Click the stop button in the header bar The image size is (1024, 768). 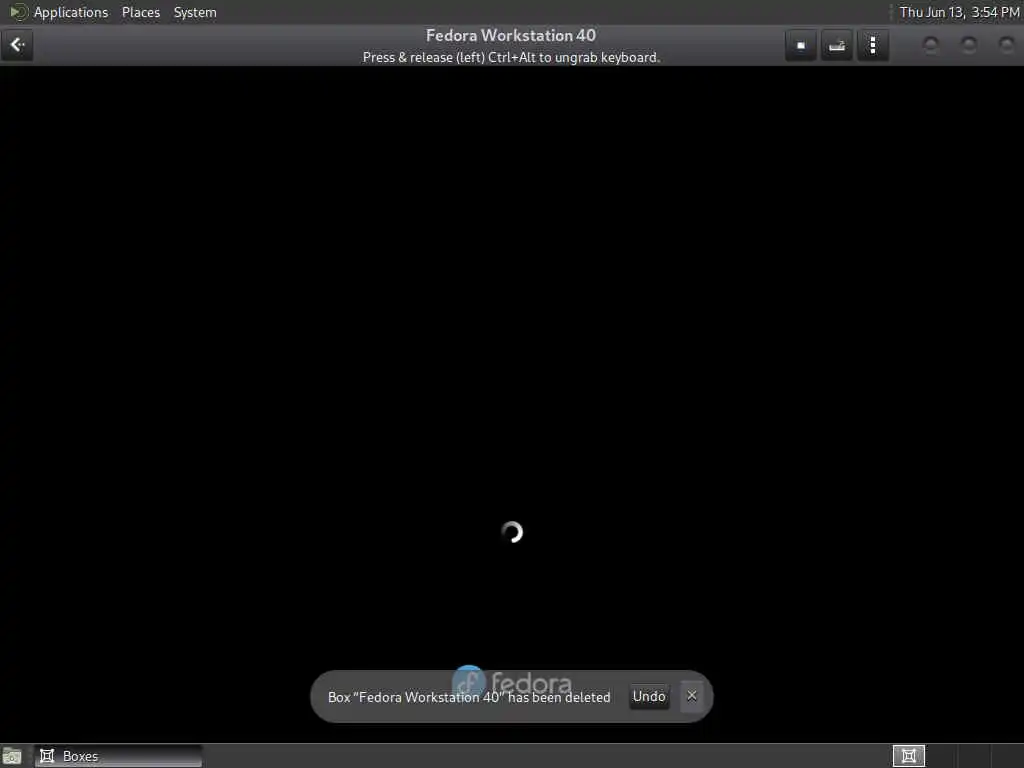(801, 45)
